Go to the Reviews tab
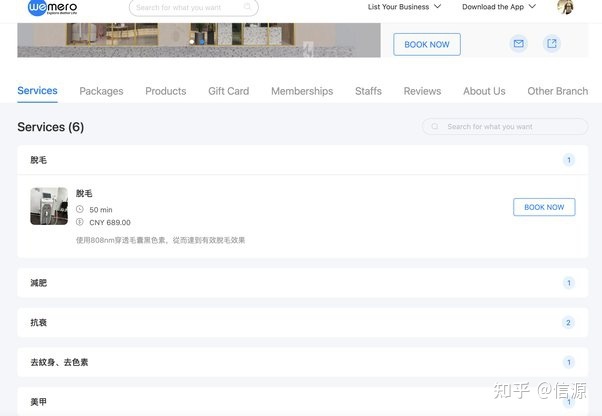Screen dimensions: 602x416 pyautogui.click(x=422, y=91)
